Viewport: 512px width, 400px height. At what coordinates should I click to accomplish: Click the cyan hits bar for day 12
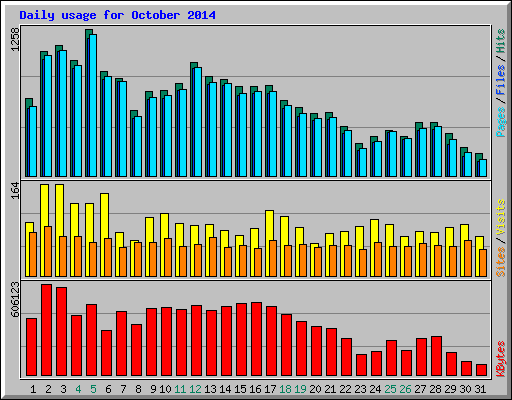pyautogui.click(x=198, y=122)
